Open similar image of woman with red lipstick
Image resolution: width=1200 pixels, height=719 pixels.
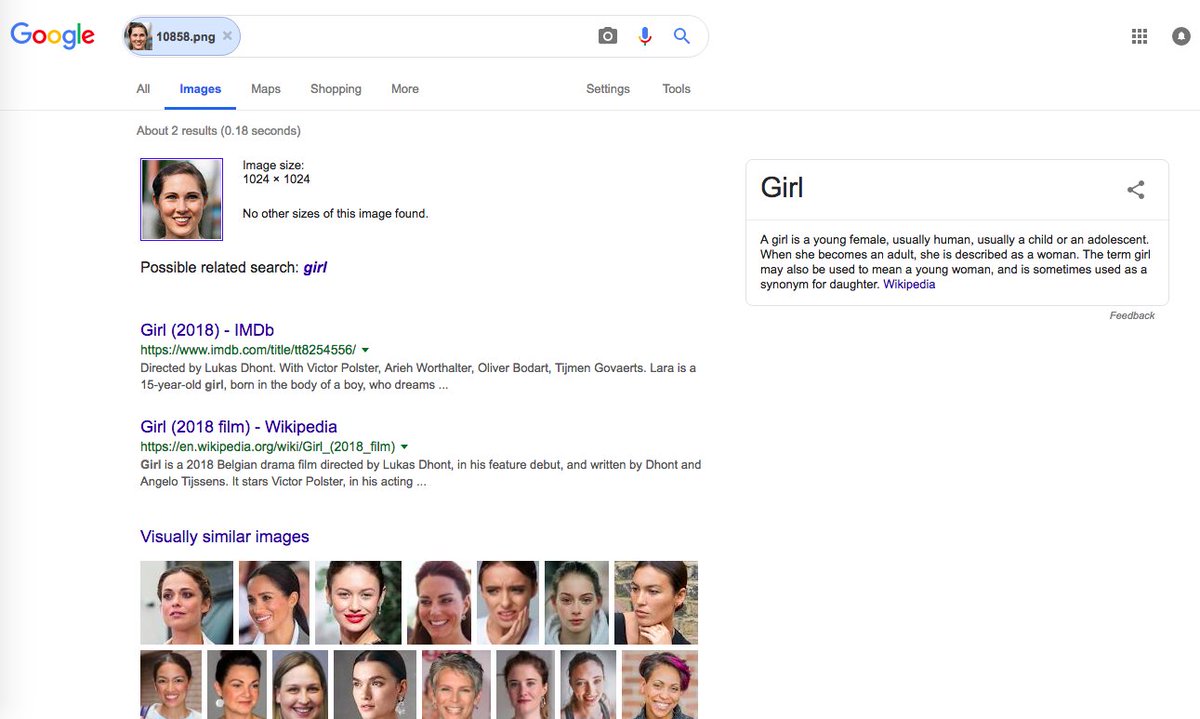pyautogui.click(x=358, y=602)
